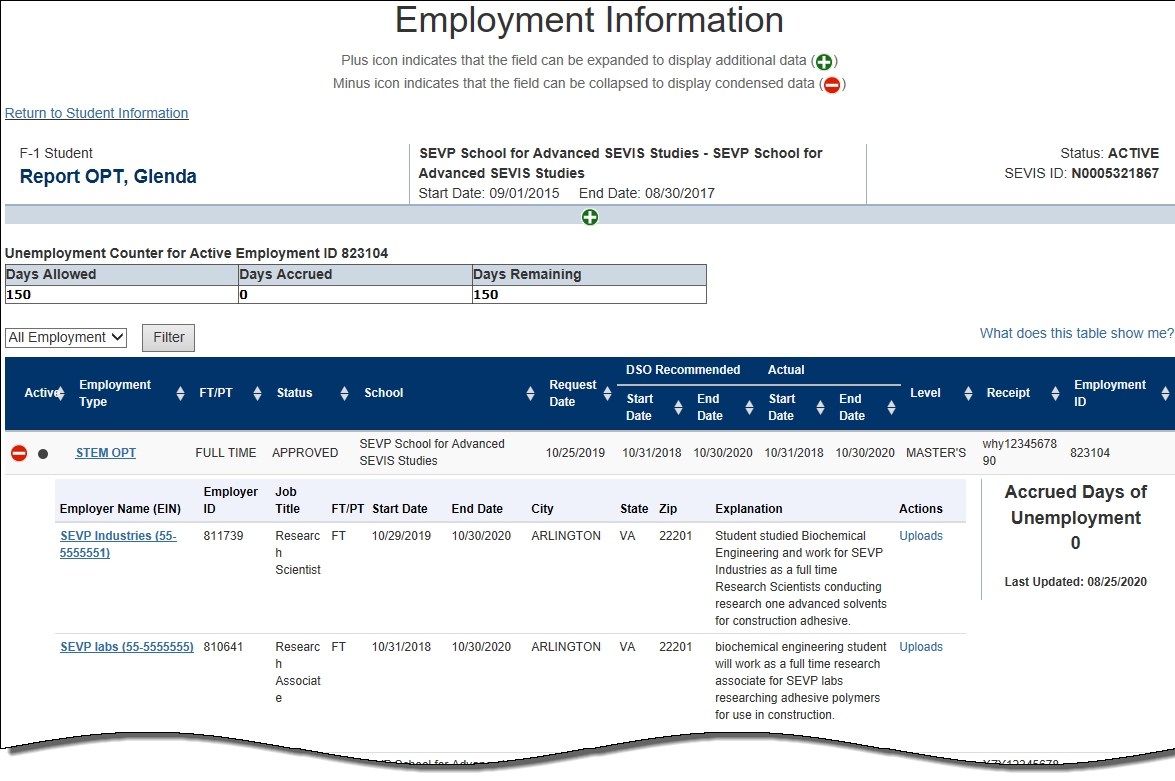The image size is (1175, 781).
Task: Click the Last Updated: 08/25/2020 text
Action: [1075, 582]
